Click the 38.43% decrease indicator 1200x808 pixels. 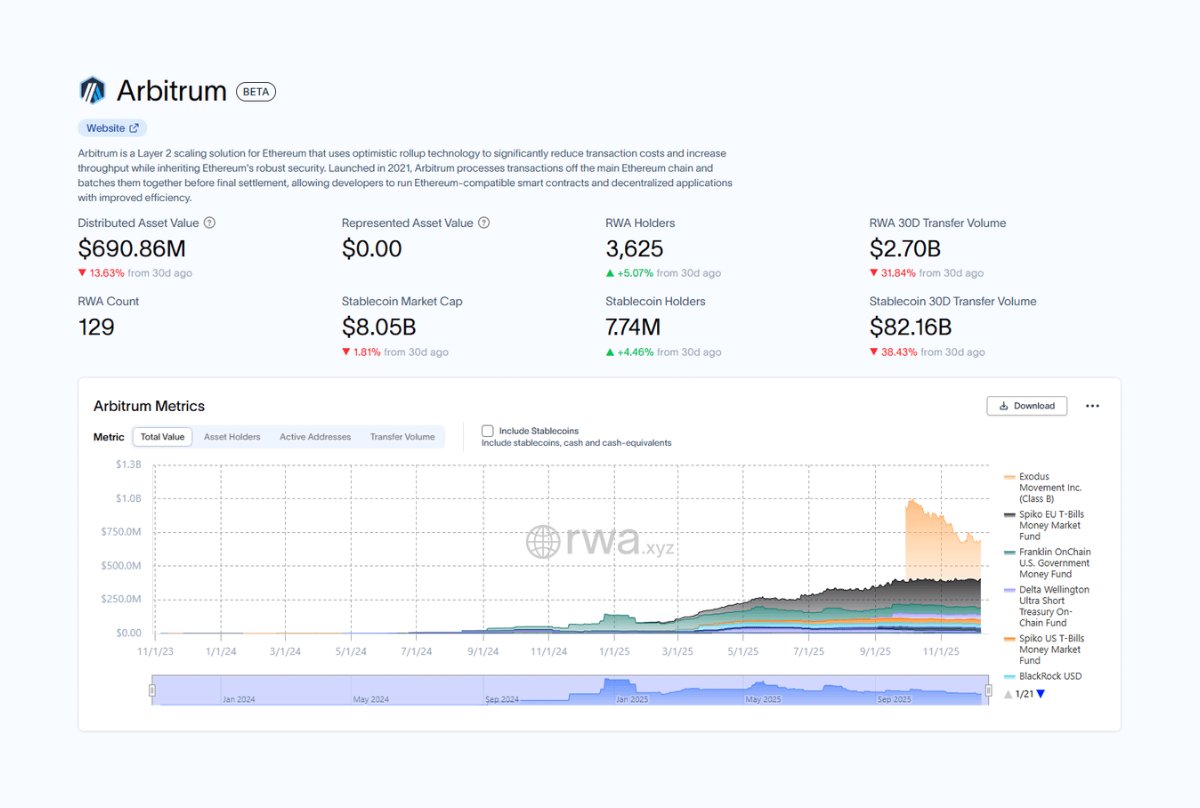pyautogui.click(x=893, y=352)
